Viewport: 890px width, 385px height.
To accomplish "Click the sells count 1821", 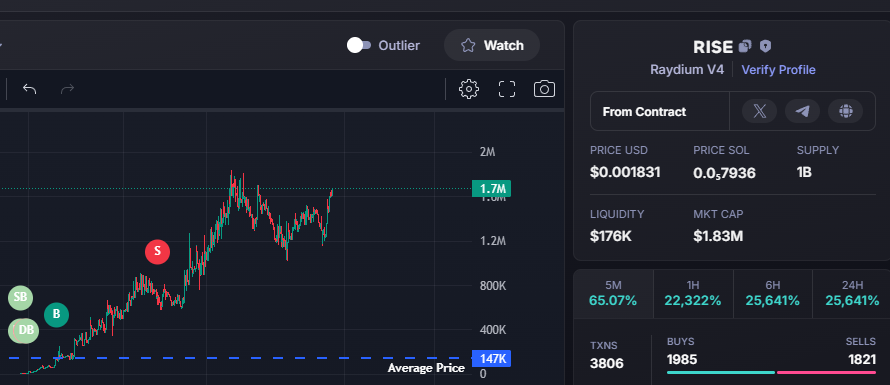I will [x=862, y=359].
